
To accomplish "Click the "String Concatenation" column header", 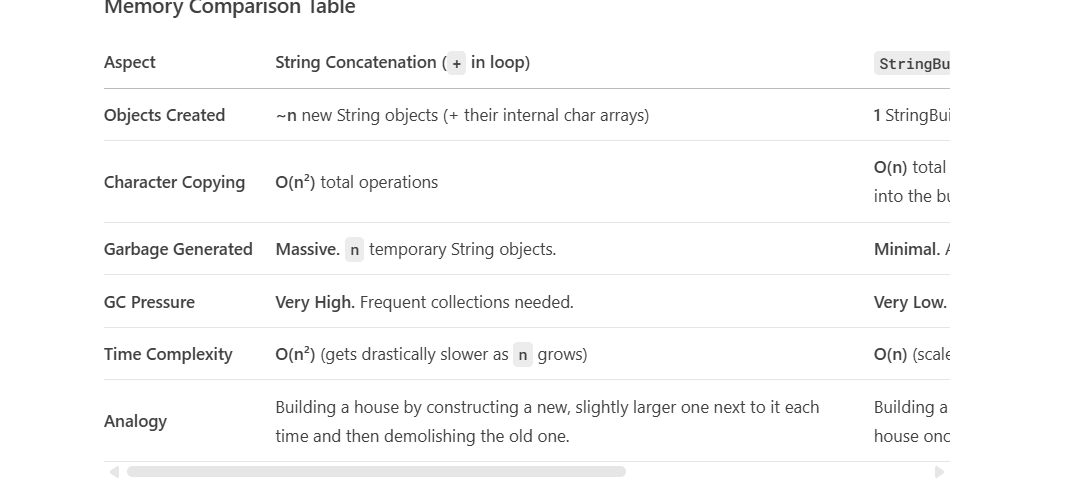I will 356,62.
